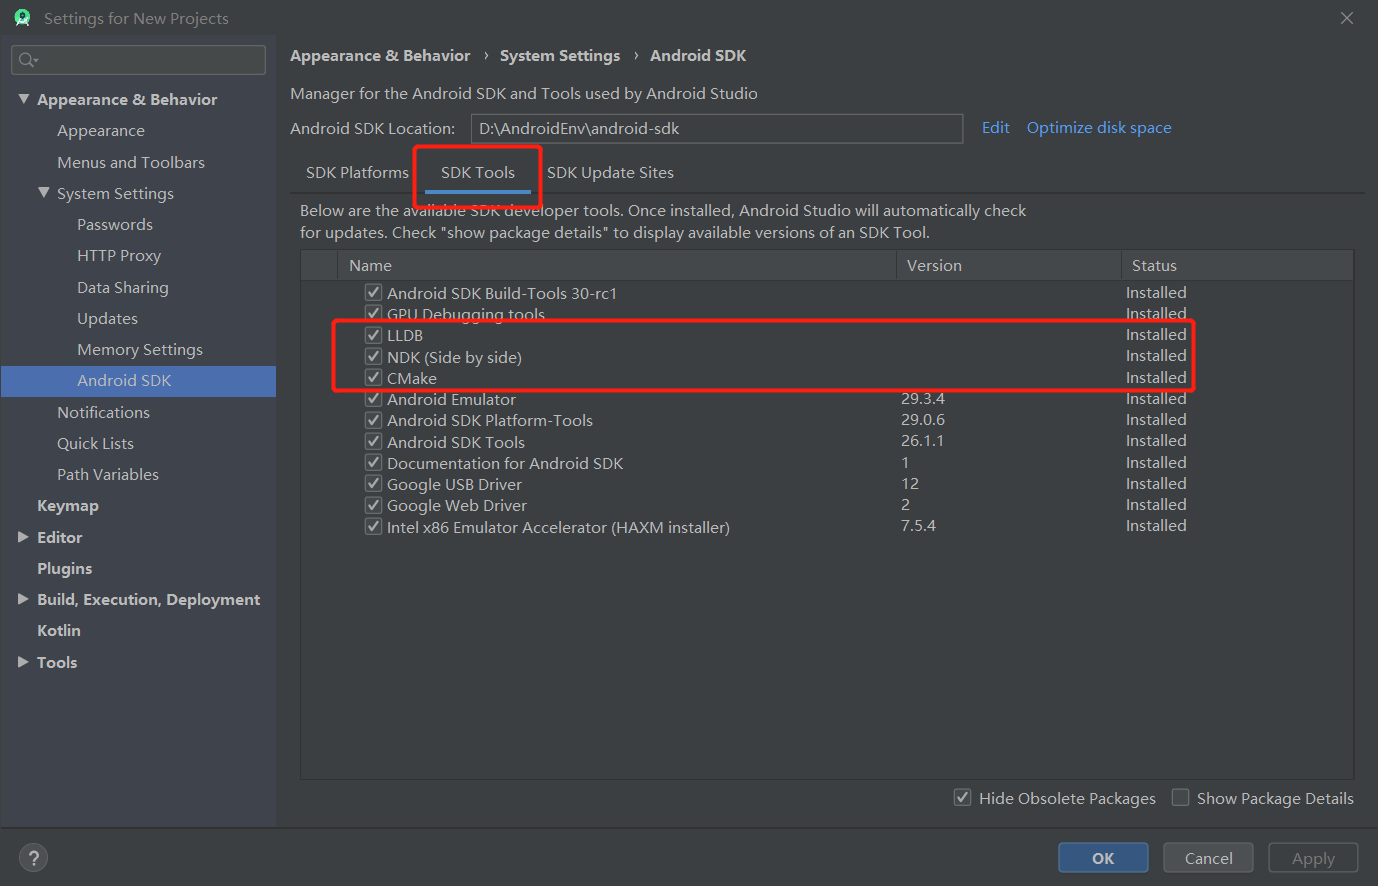The height and width of the screenshot is (886, 1378).
Task: Click the Android Studio logo icon in title bar
Action: [22, 18]
